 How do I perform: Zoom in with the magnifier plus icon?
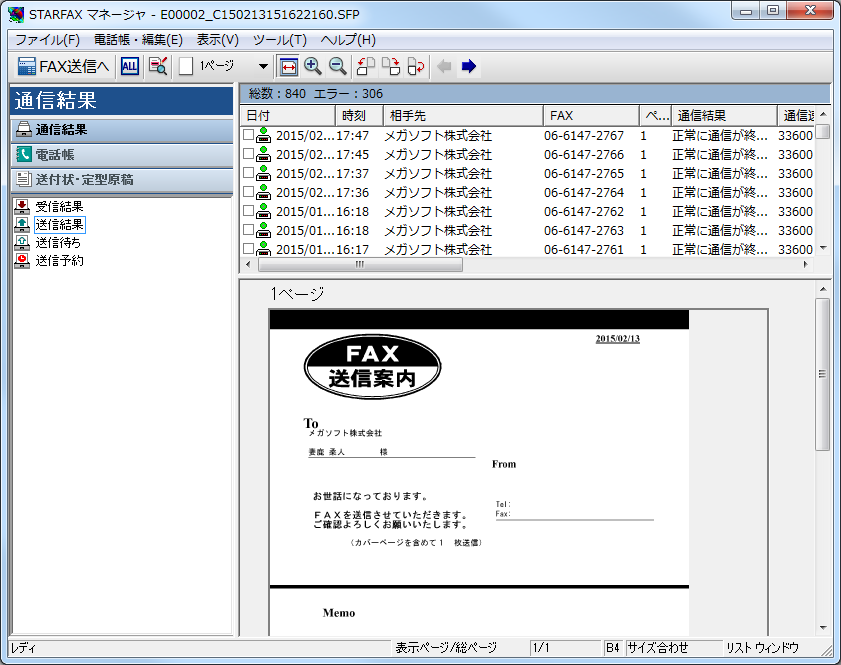313,66
